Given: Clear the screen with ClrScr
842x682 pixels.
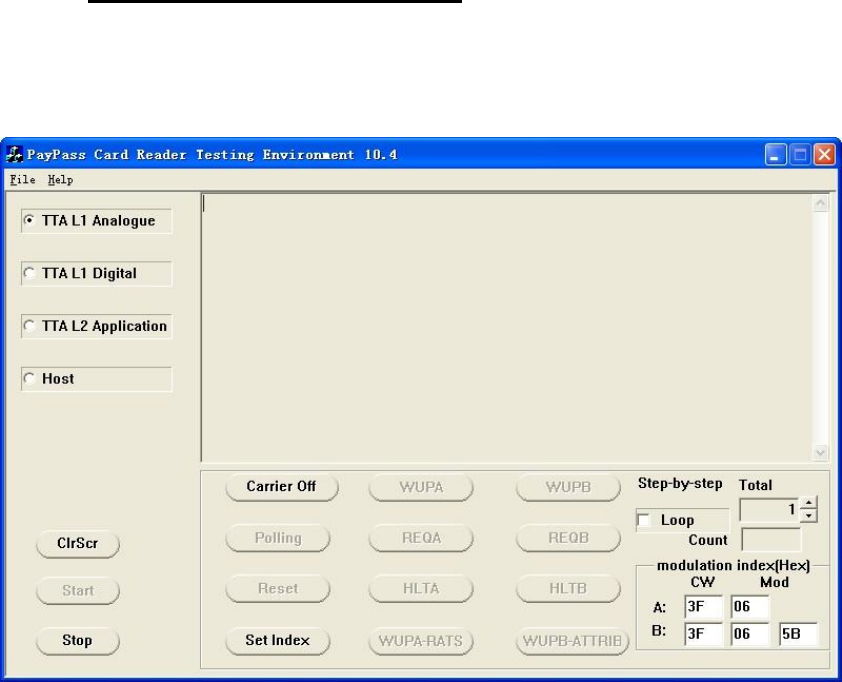Looking at the screenshot, I should tap(77, 543).
